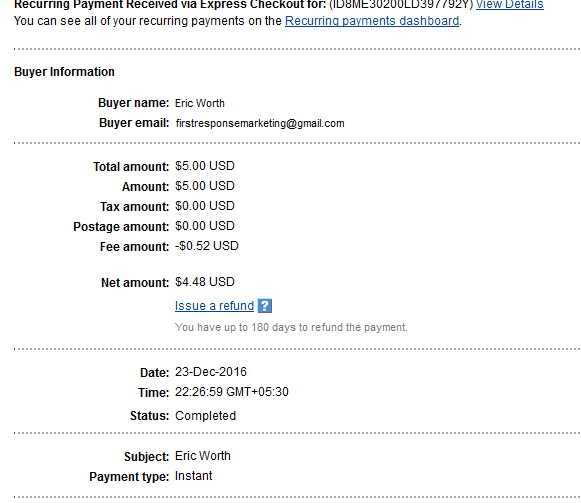Viewport: 581px width, 503px height.
Task: Click the Postage amount value $0.00 USD
Action: (205, 226)
